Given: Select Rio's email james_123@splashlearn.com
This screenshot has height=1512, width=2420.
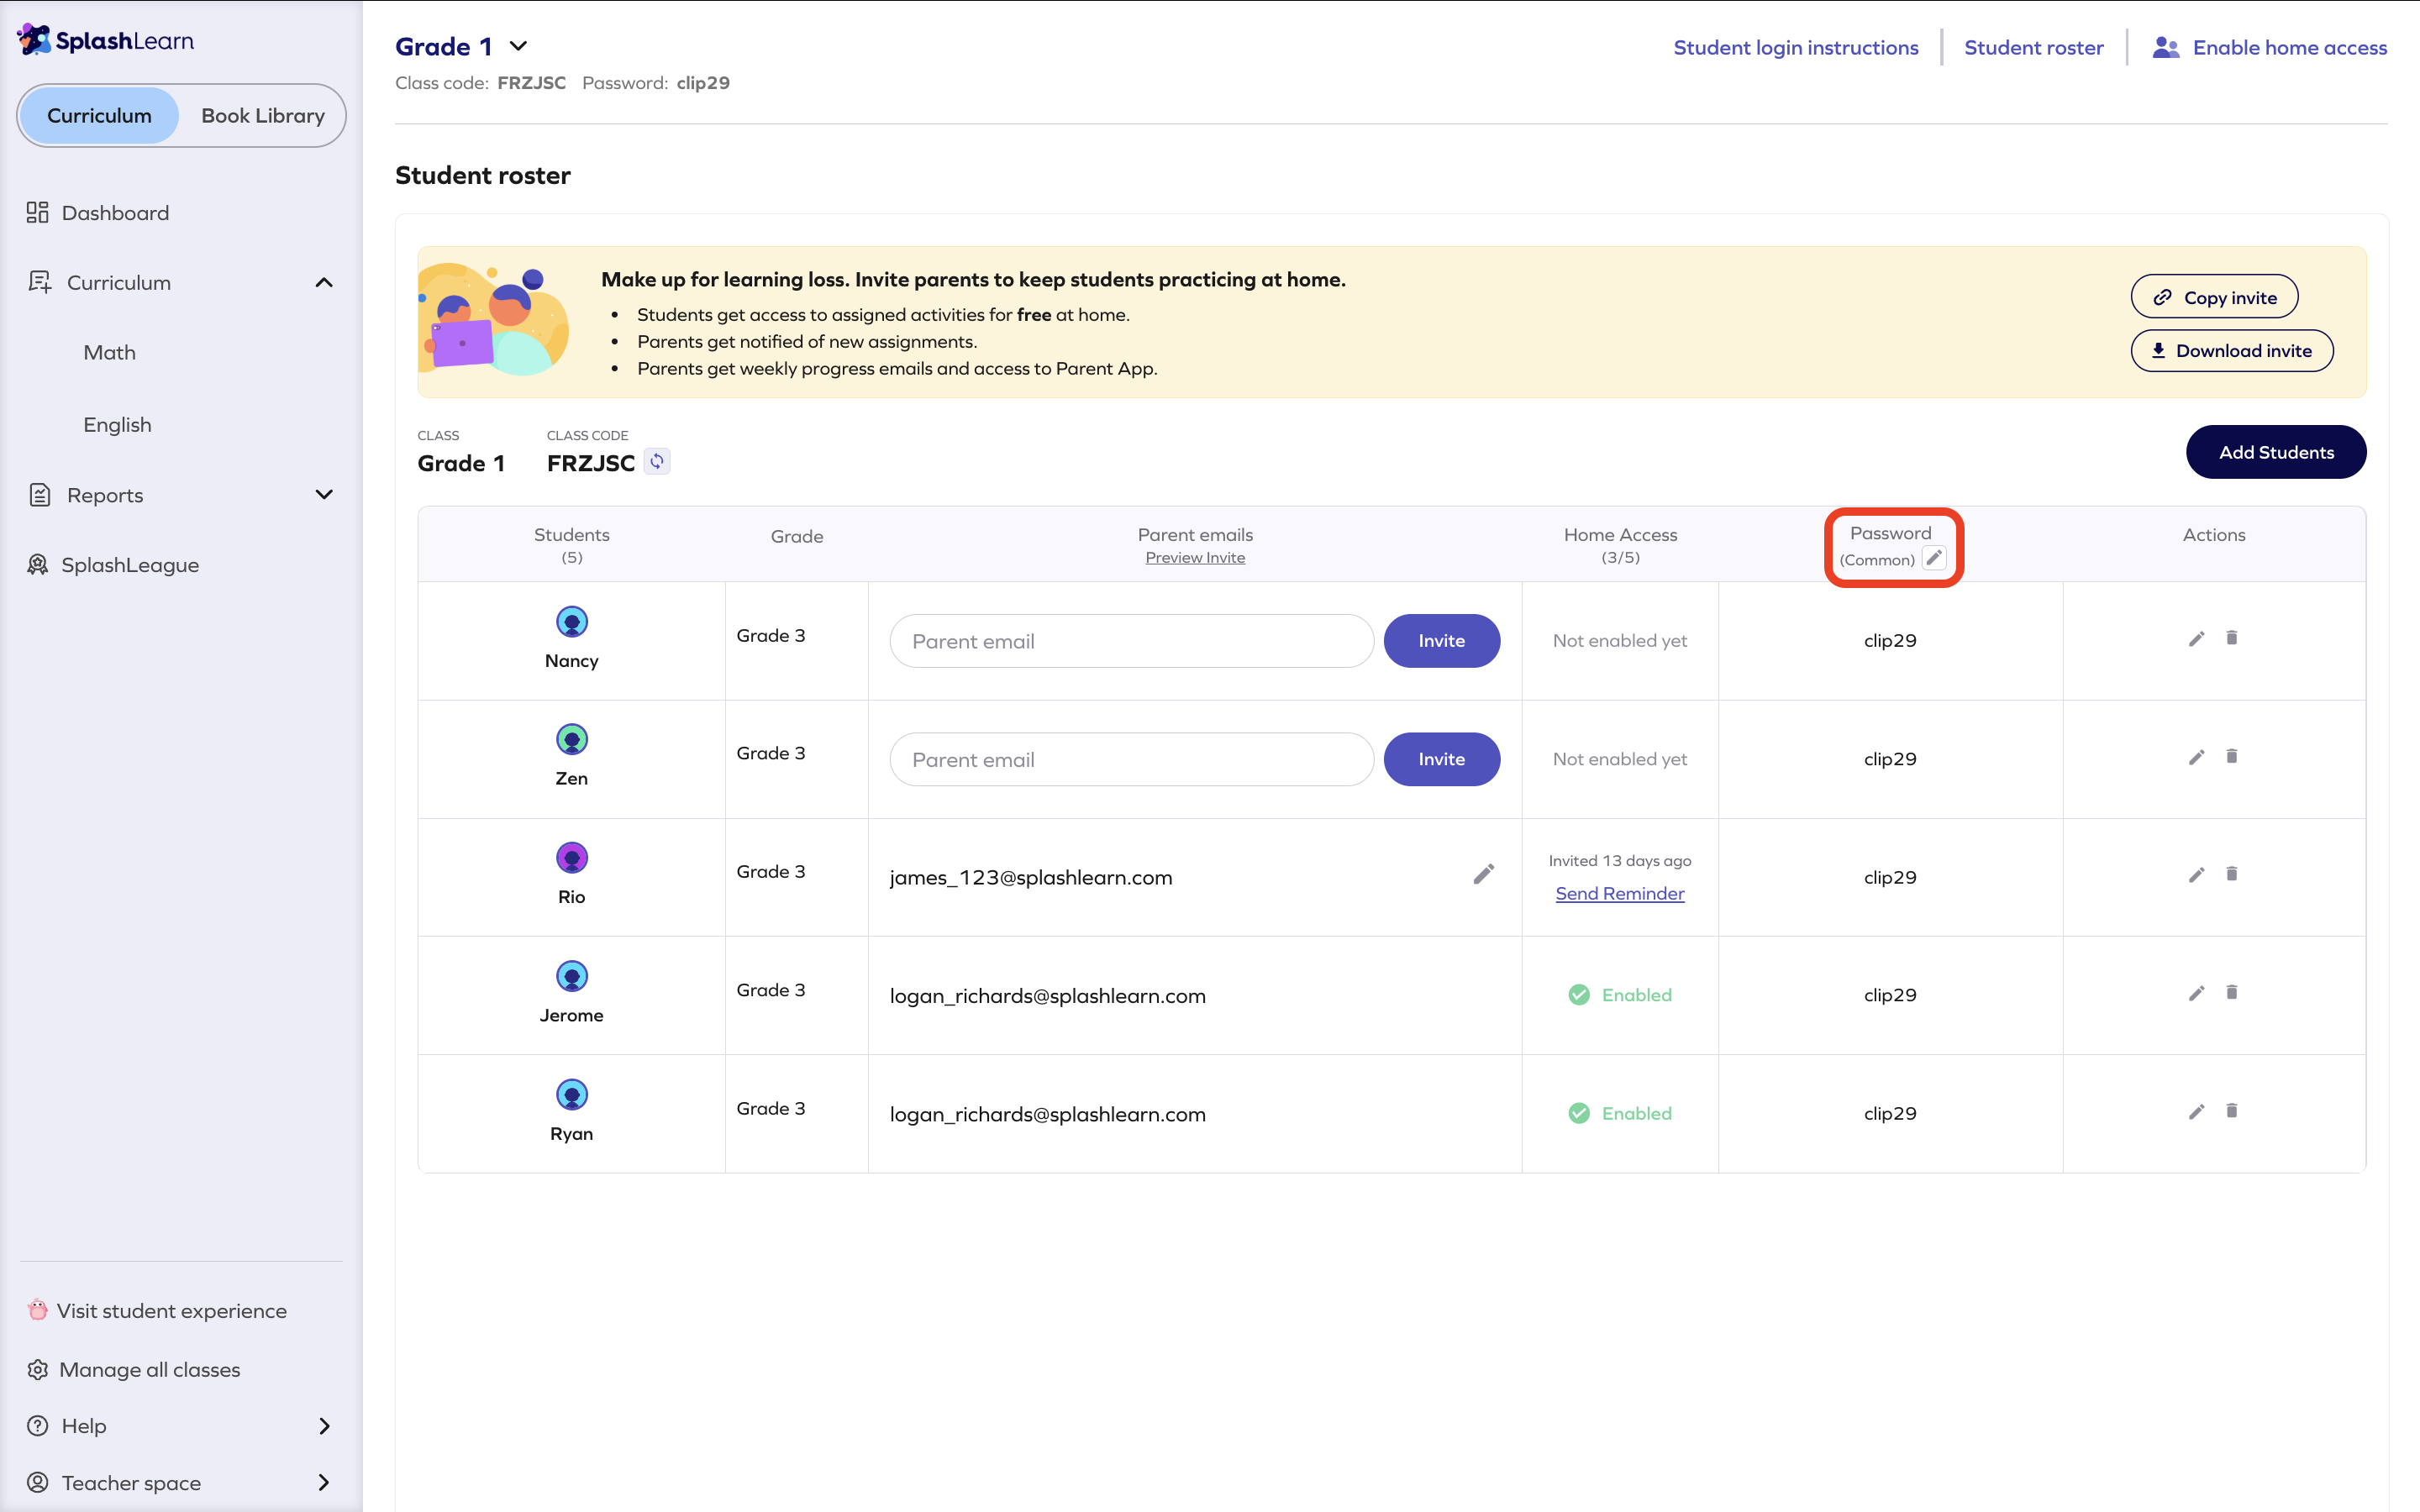Looking at the screenshot, I should click(1031, 877).
